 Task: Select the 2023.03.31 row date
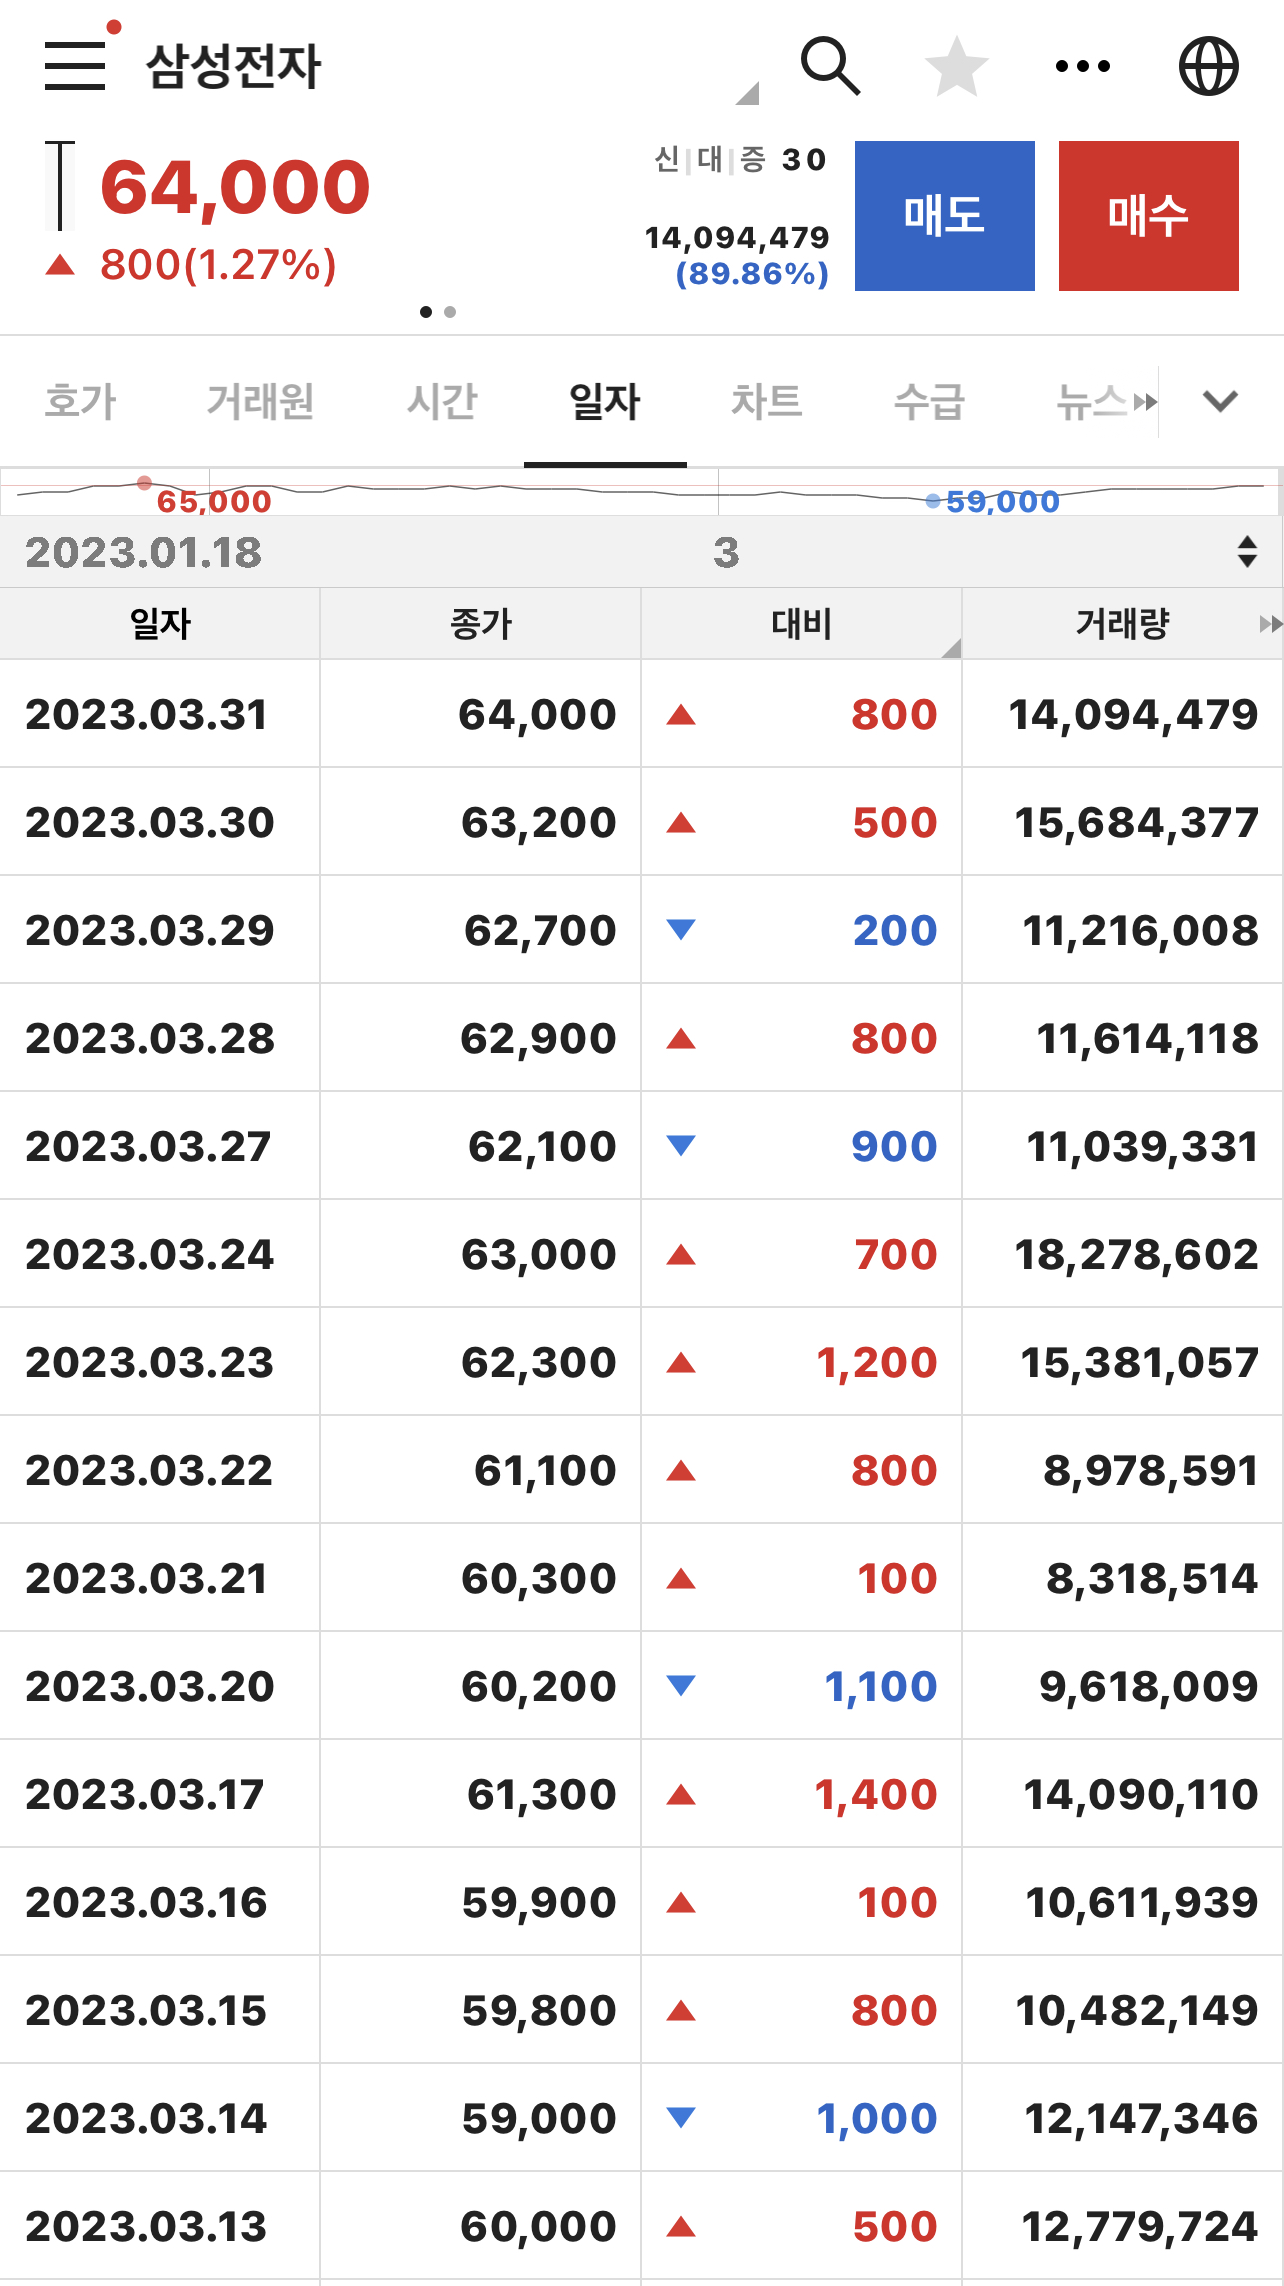tap(147, 715)
